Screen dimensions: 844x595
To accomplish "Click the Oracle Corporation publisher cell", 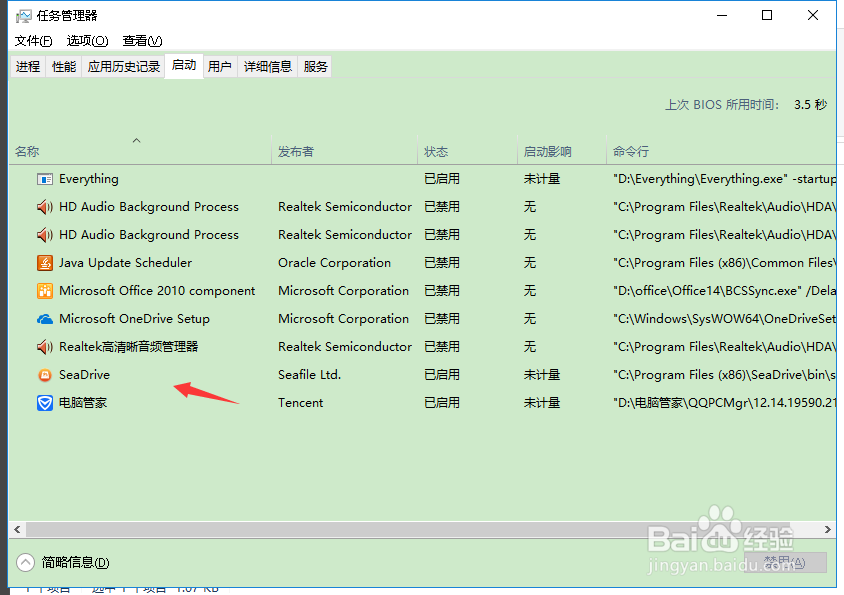I will [334, 263].
